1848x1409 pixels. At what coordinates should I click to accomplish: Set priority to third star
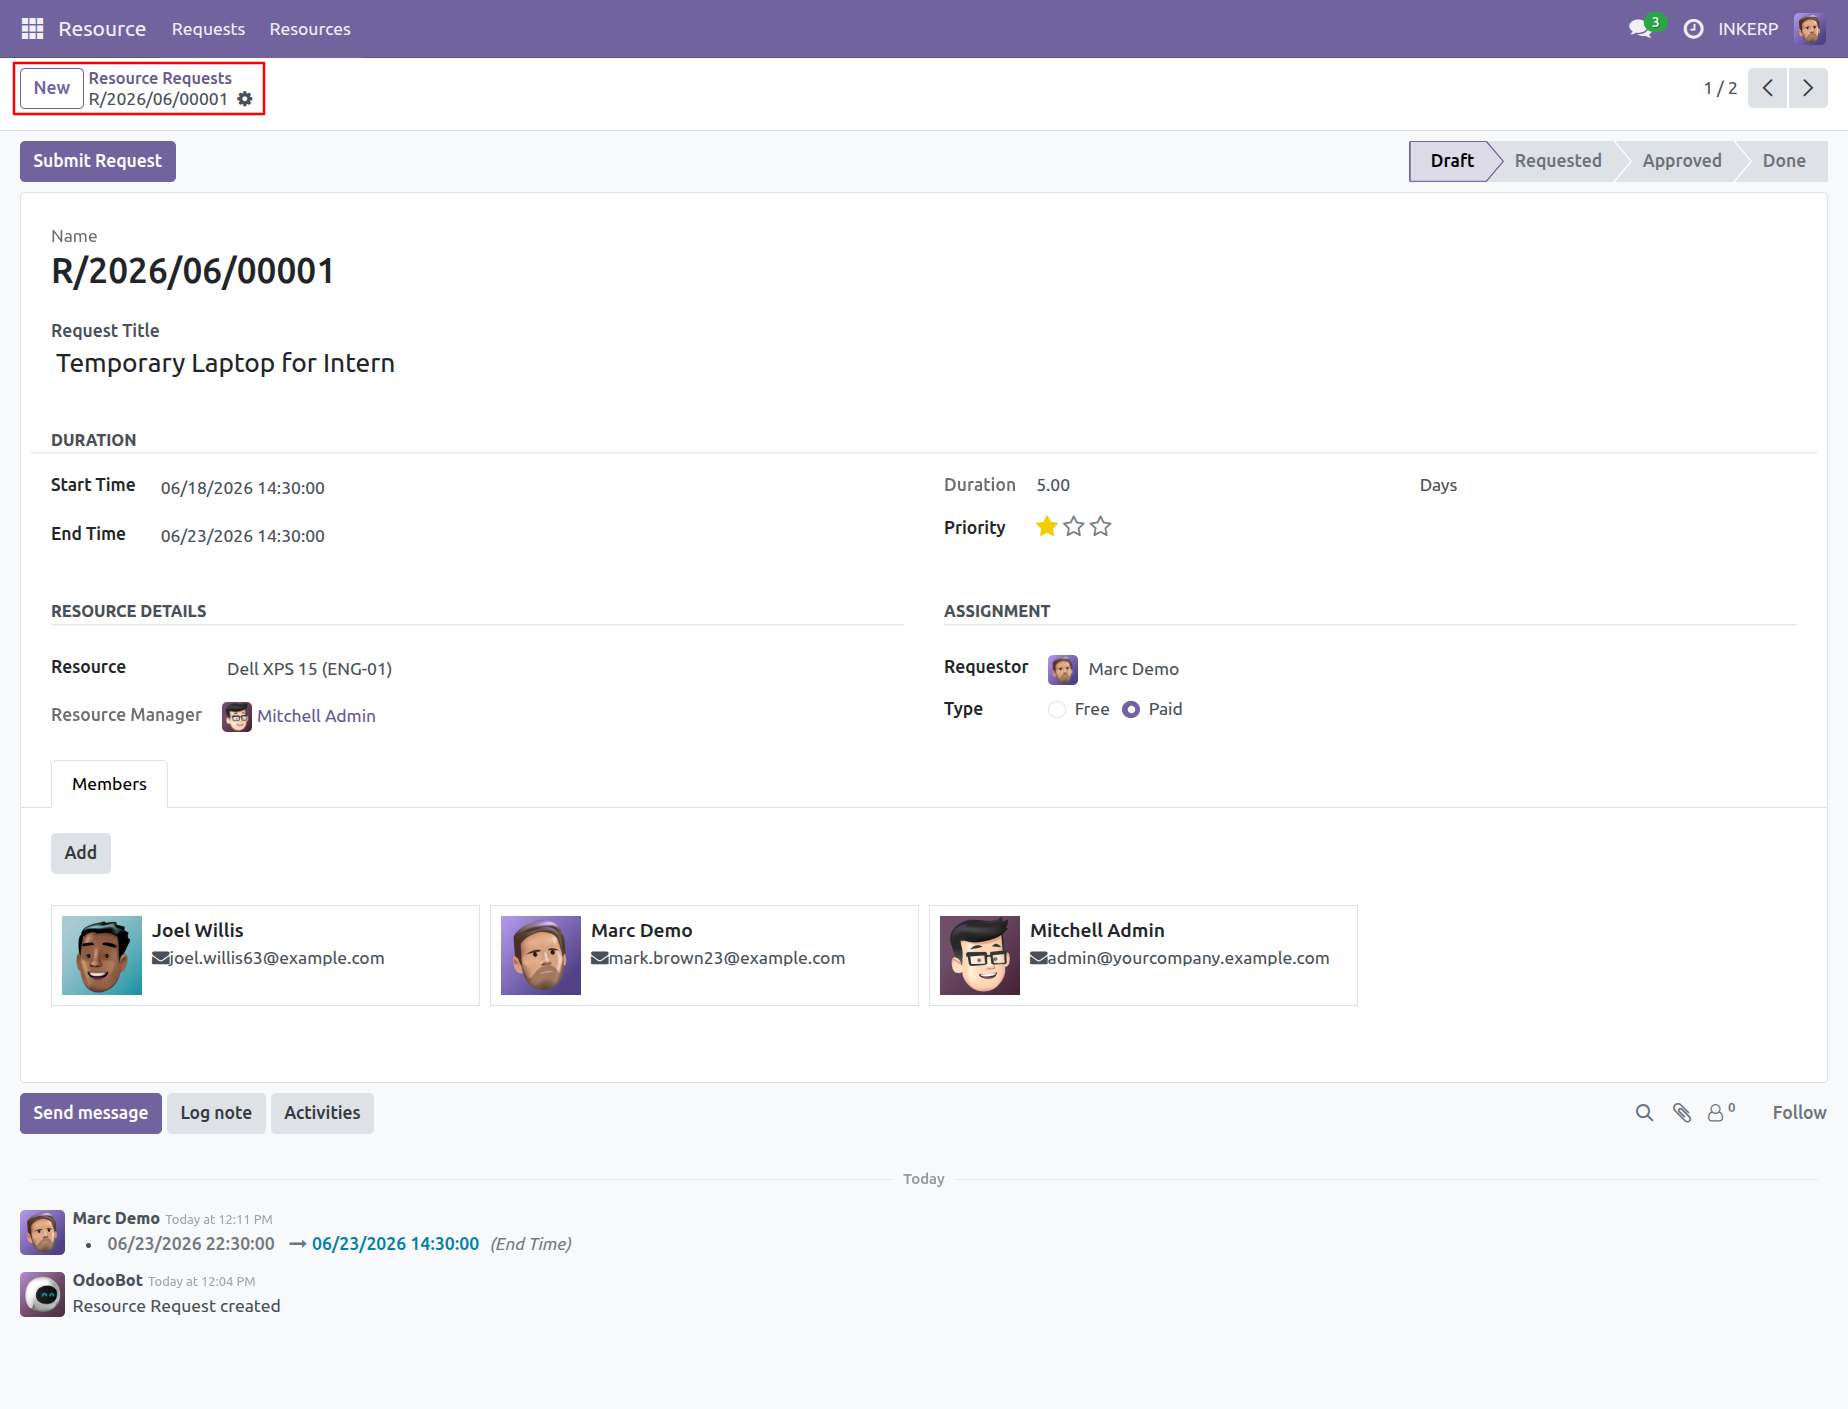(x=1100, y=526)
